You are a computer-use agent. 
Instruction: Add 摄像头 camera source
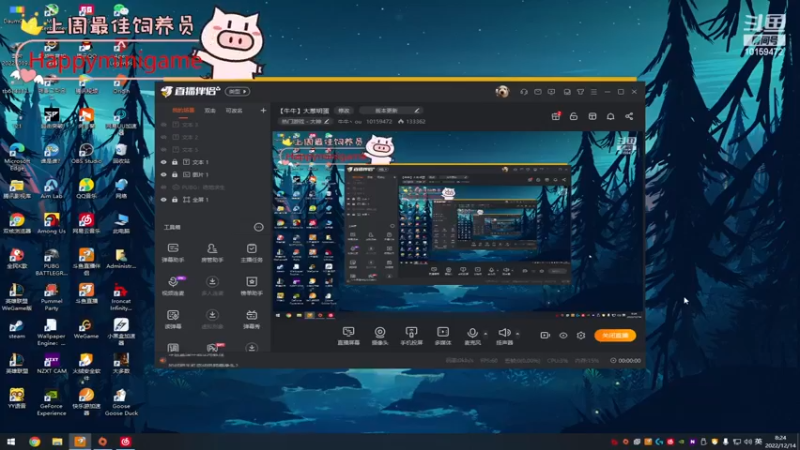click(x=380, y=336)
